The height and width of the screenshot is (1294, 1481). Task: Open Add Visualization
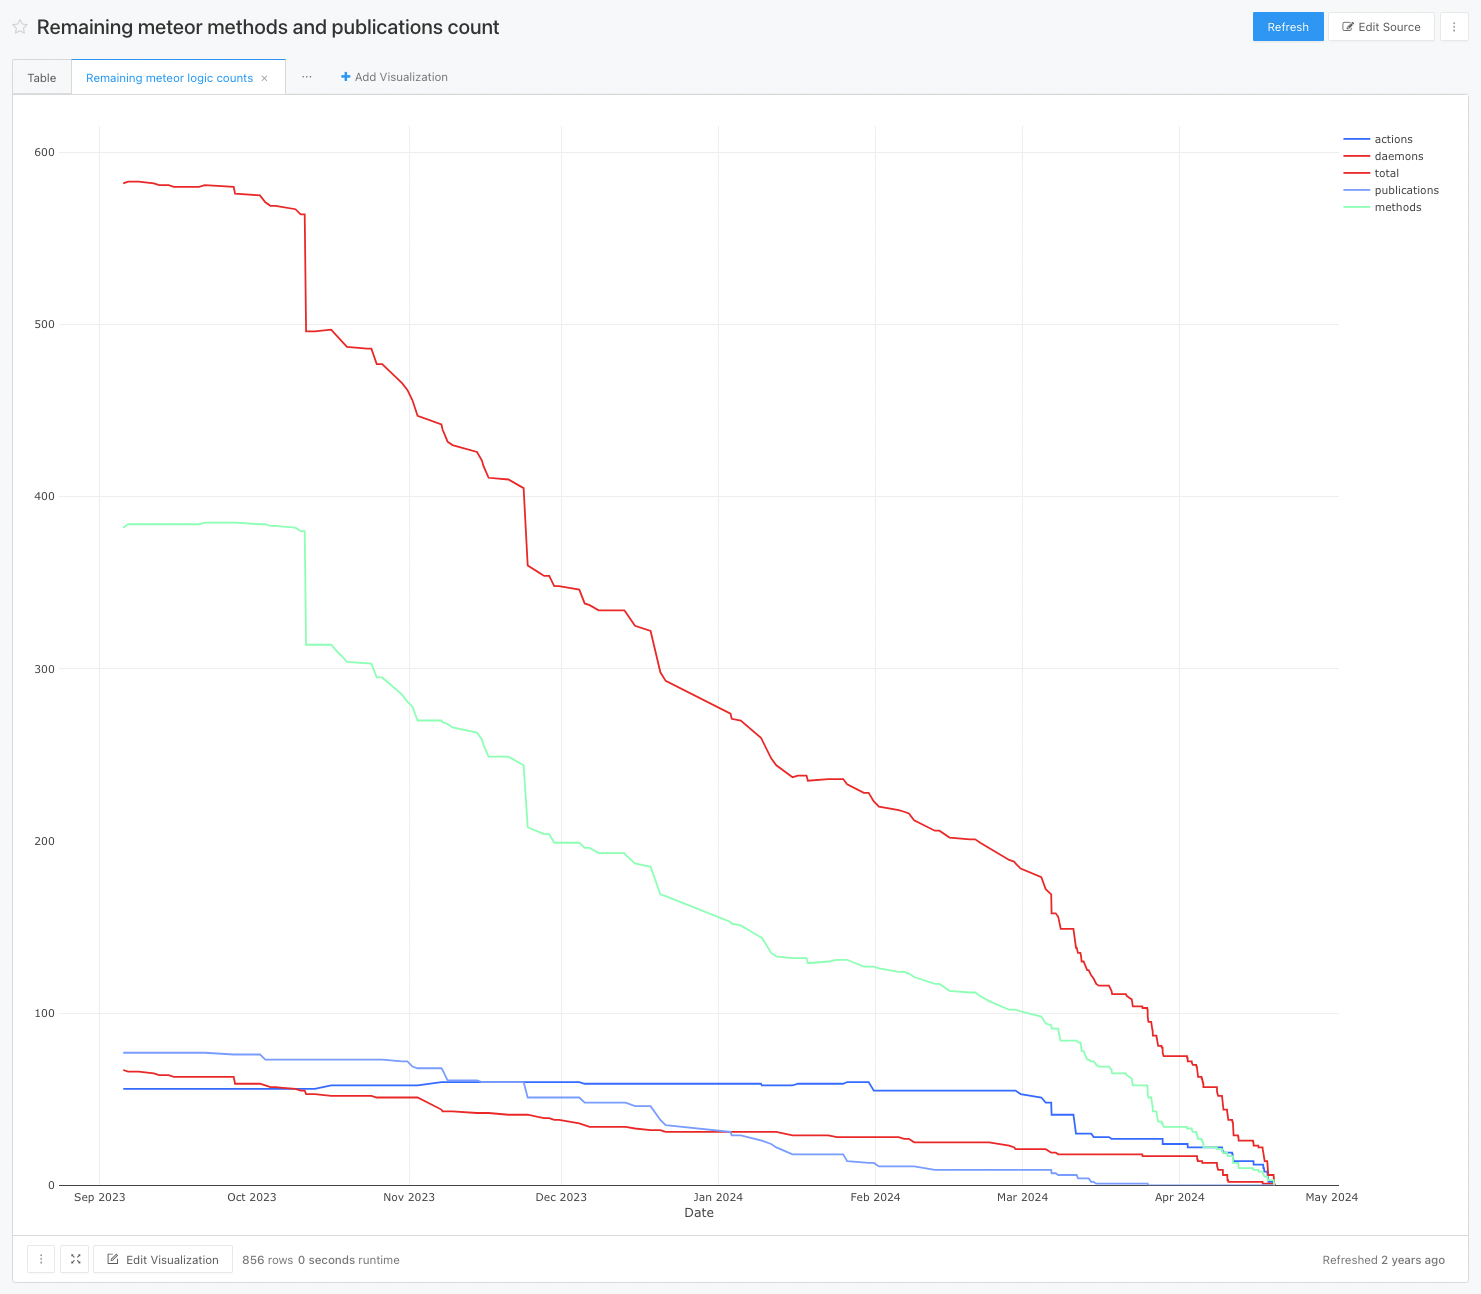pyautogui.click(x=394, y=77)
